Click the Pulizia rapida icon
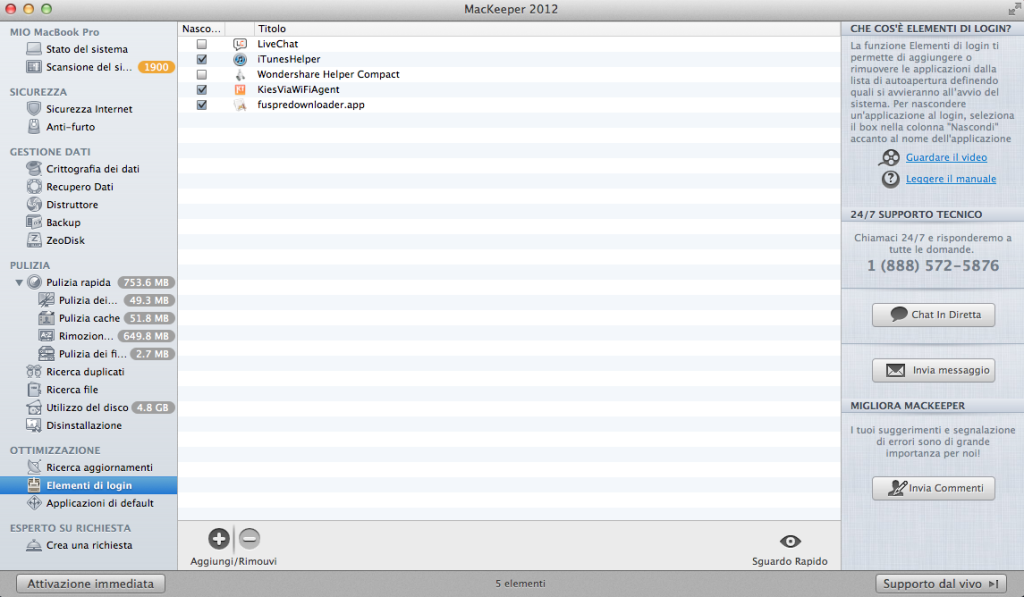 35,282
